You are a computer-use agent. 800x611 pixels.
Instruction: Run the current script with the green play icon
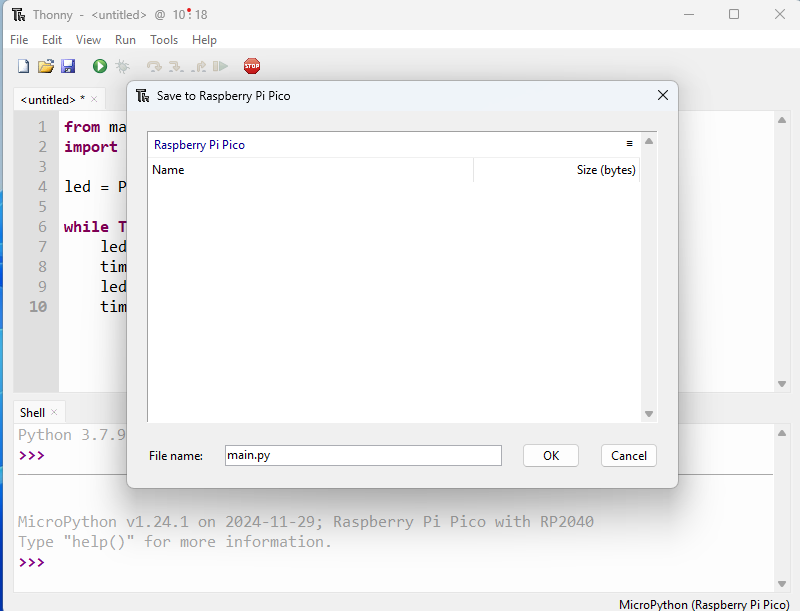[97, 66]
